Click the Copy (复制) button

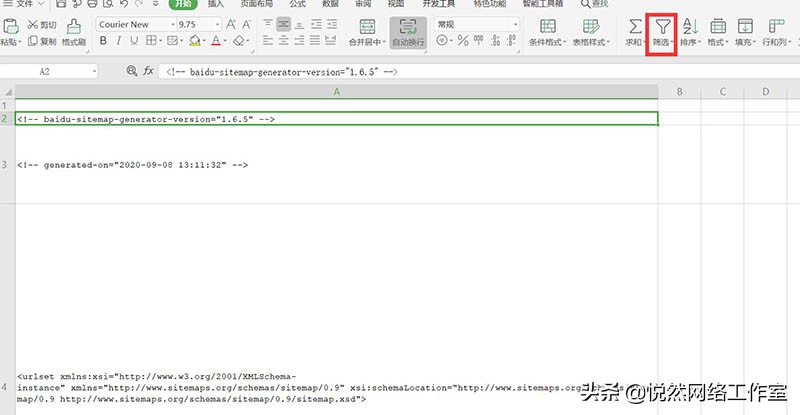click(x=42, y=41)
